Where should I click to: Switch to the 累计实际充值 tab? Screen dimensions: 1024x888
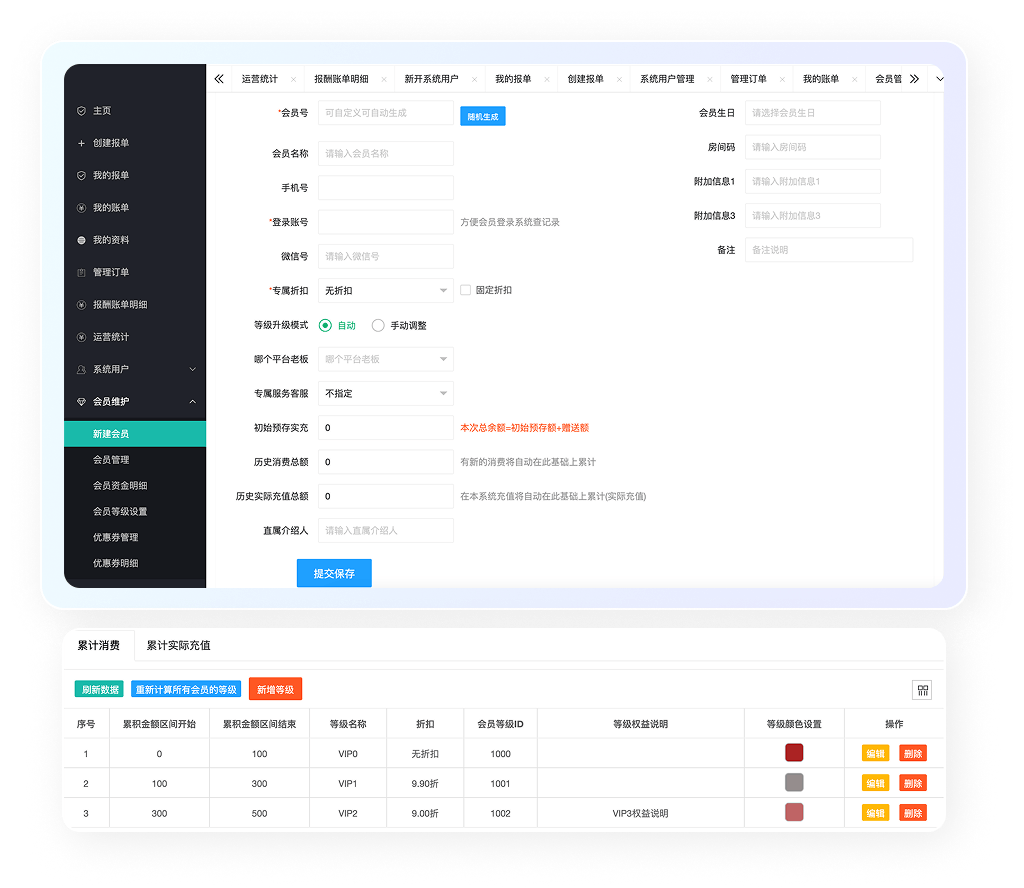[178, 645]
